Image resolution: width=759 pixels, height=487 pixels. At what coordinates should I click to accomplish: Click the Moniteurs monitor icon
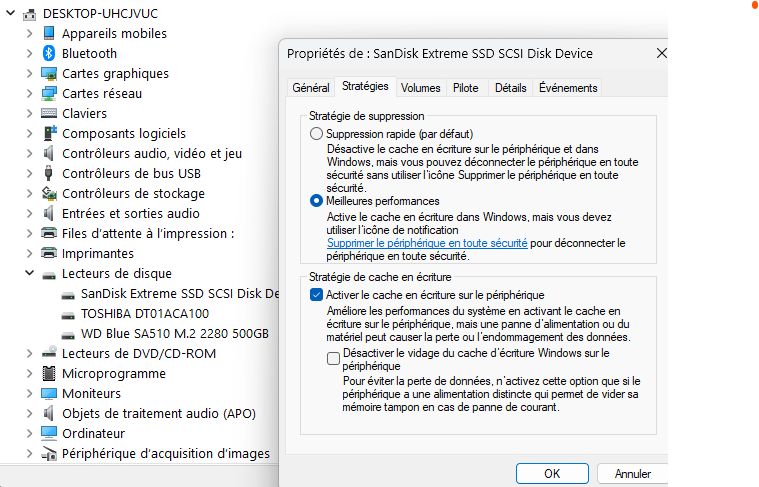[x=49, y=394]
